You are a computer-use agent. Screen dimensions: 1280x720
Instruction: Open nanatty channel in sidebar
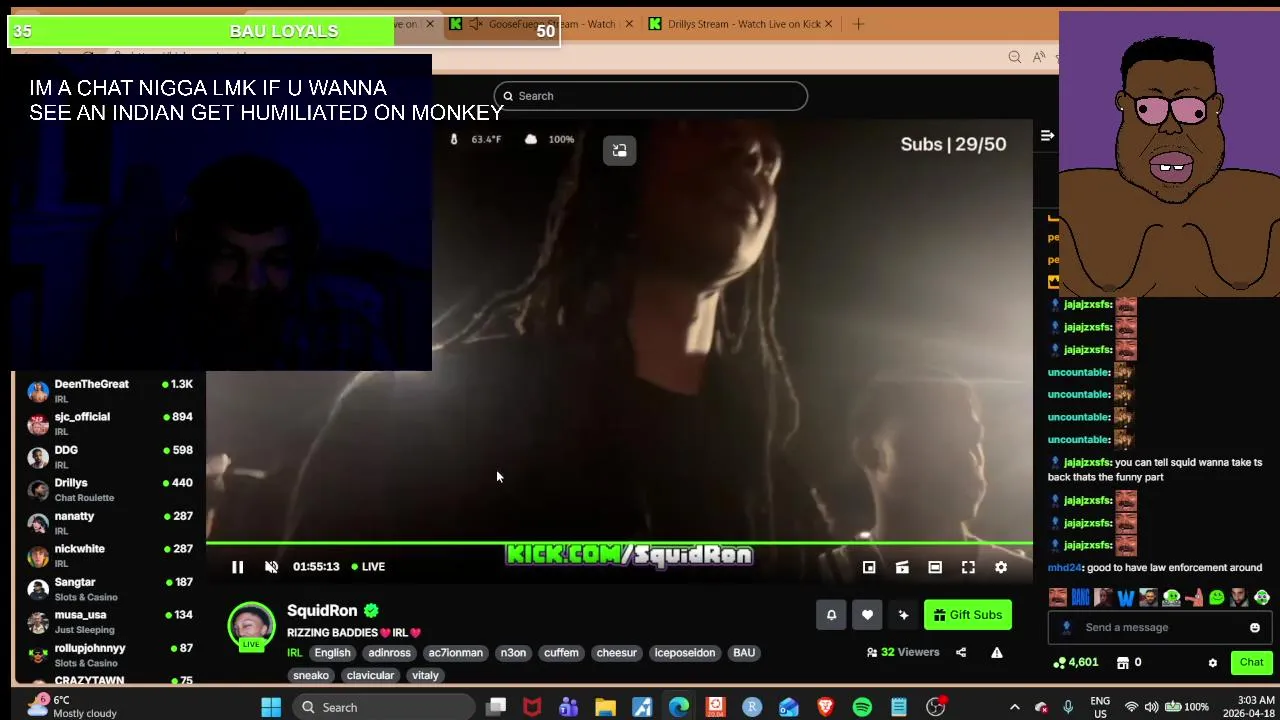tap(110, 523)
